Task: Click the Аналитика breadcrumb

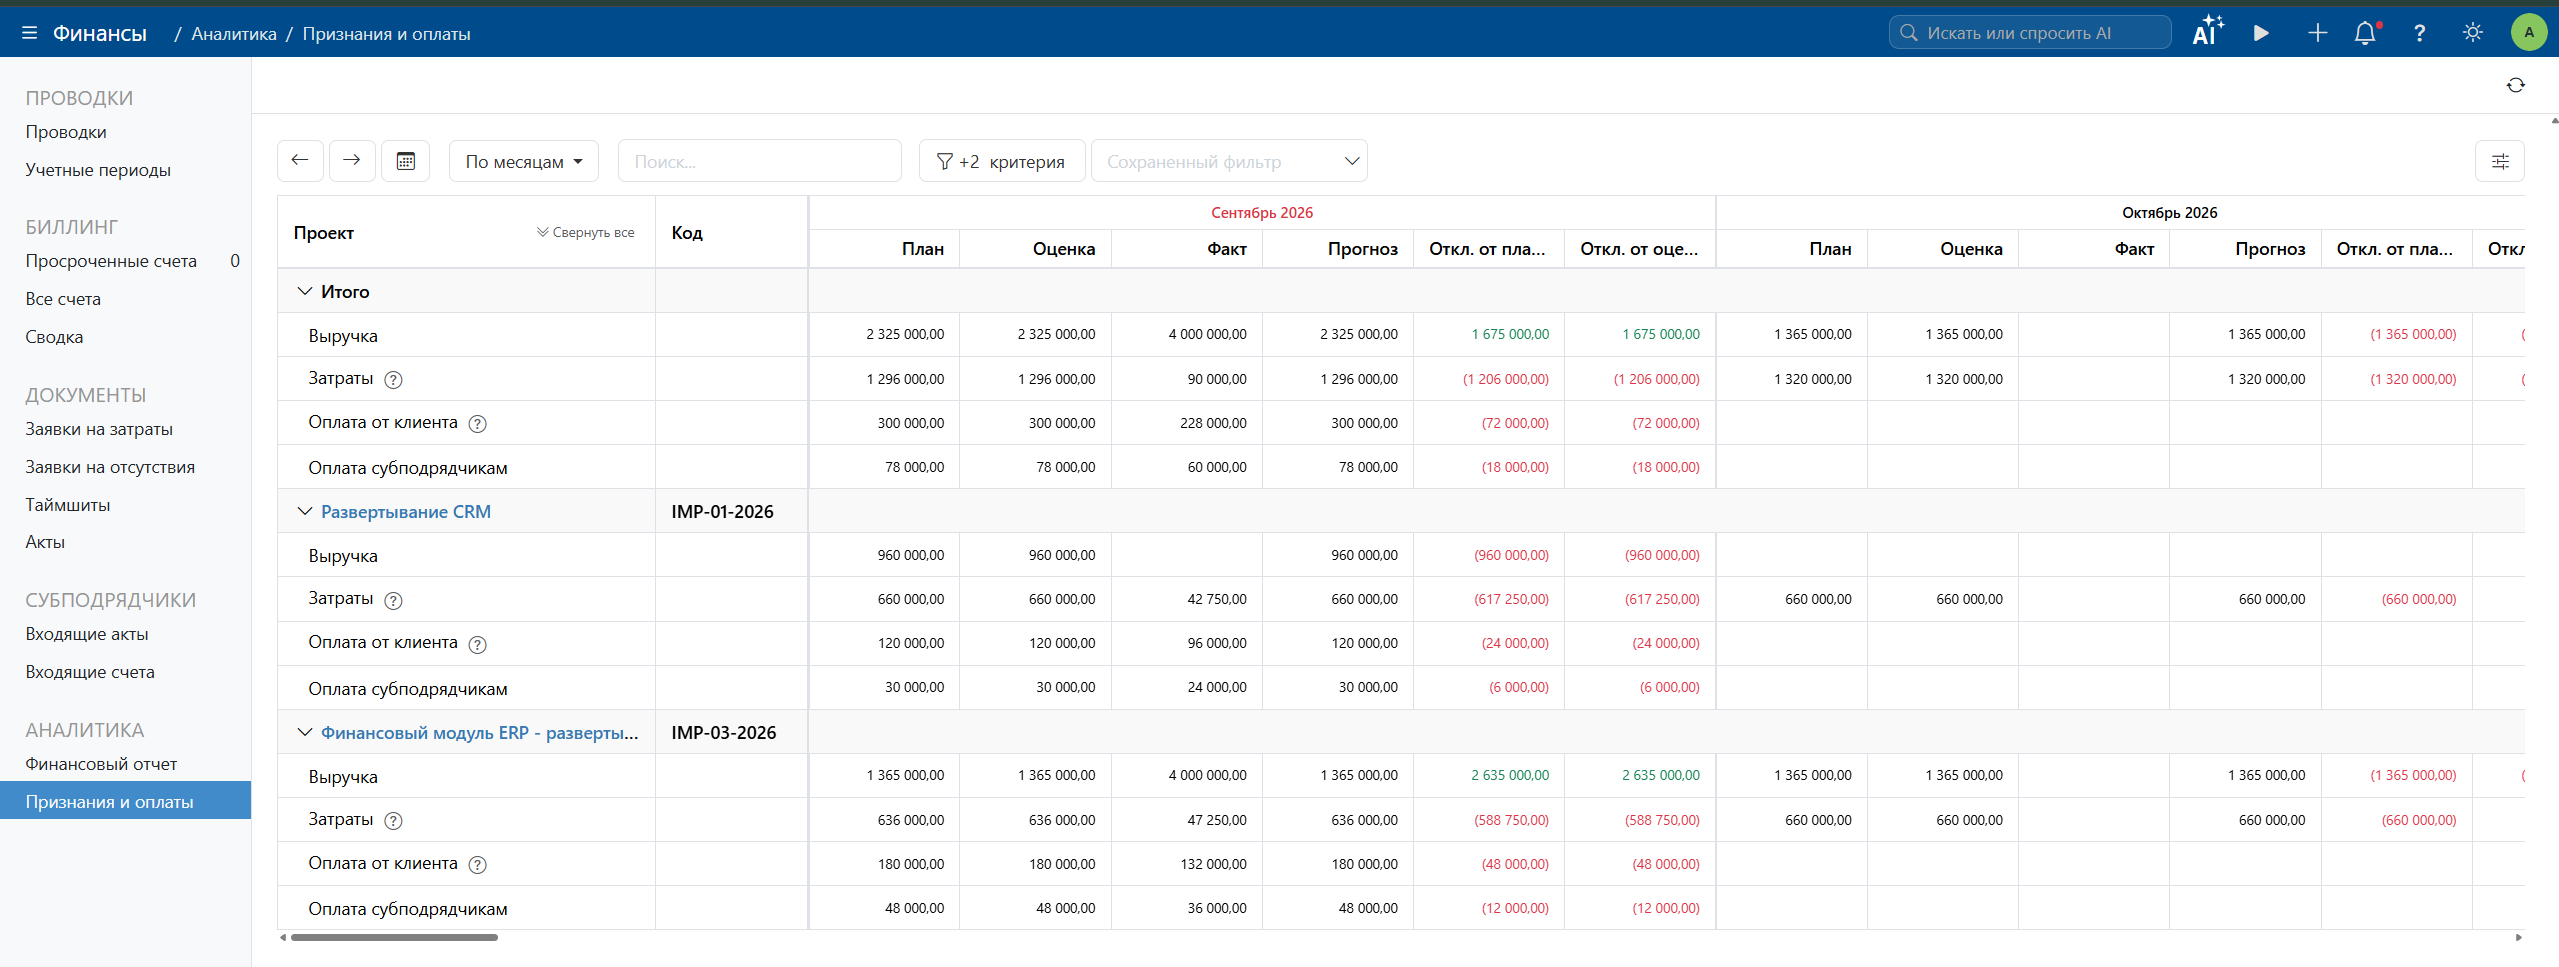Action: pyautogui.click(x=234, y=34)
